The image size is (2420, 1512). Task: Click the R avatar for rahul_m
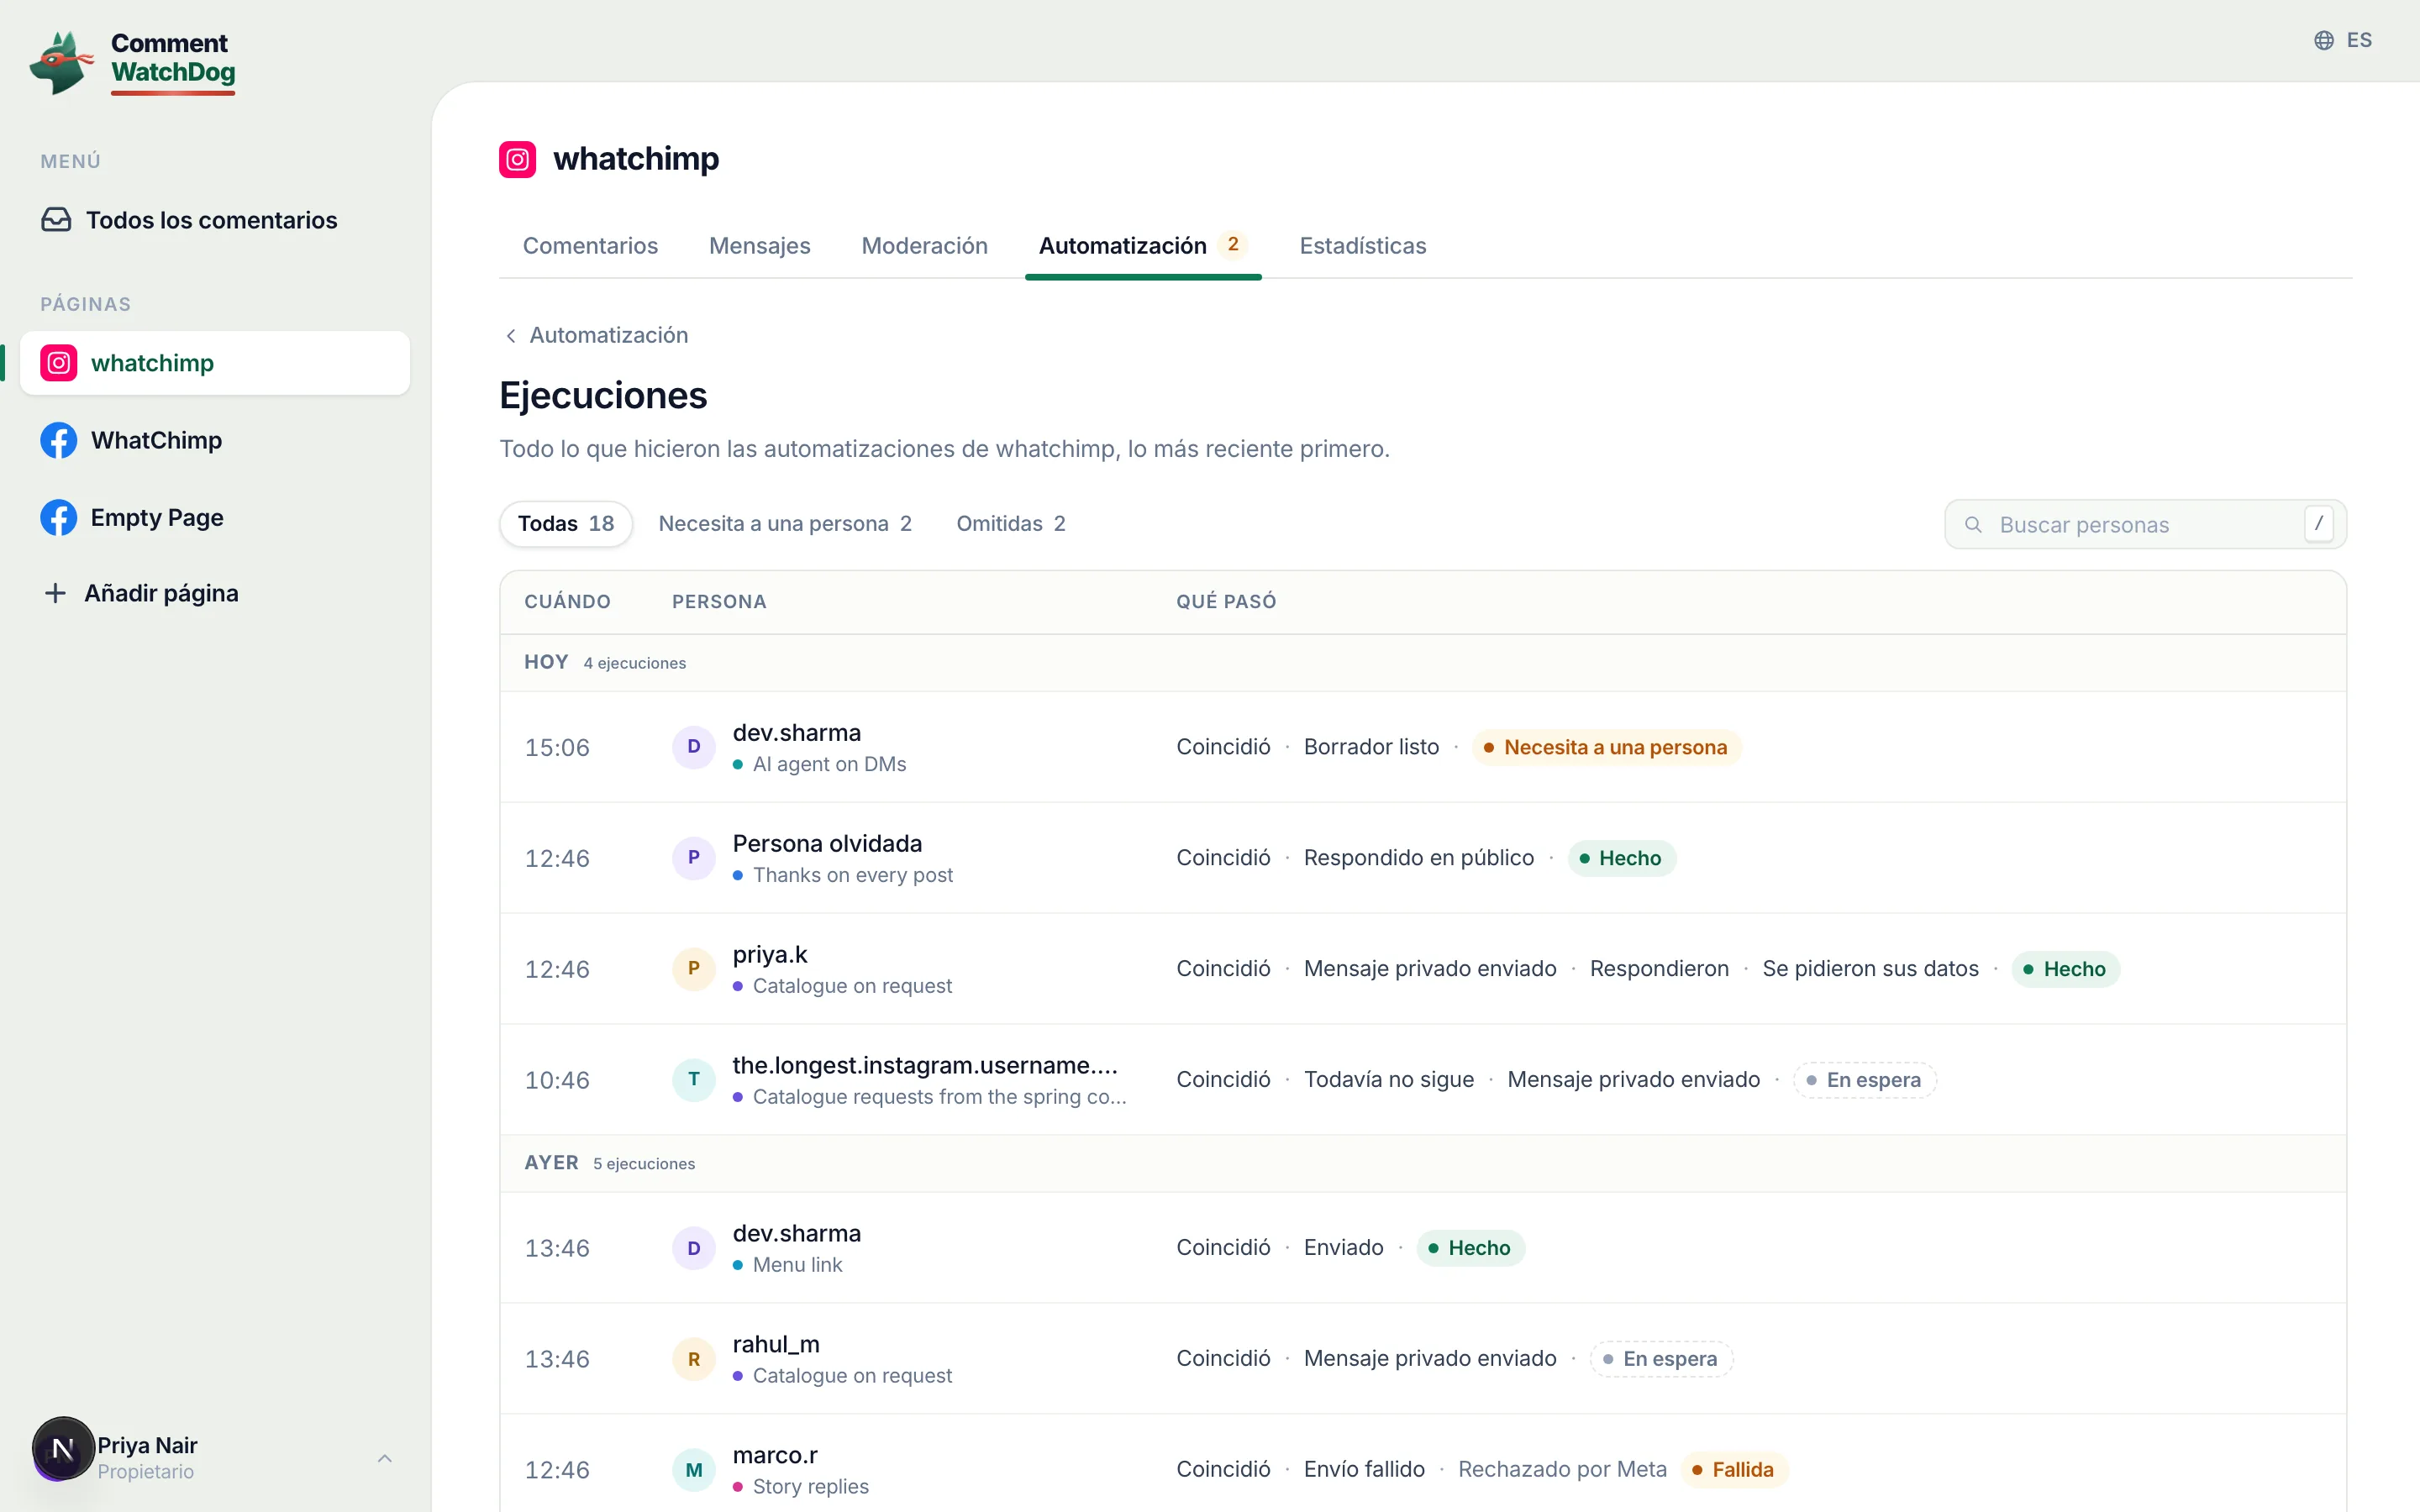(694, 1359)
